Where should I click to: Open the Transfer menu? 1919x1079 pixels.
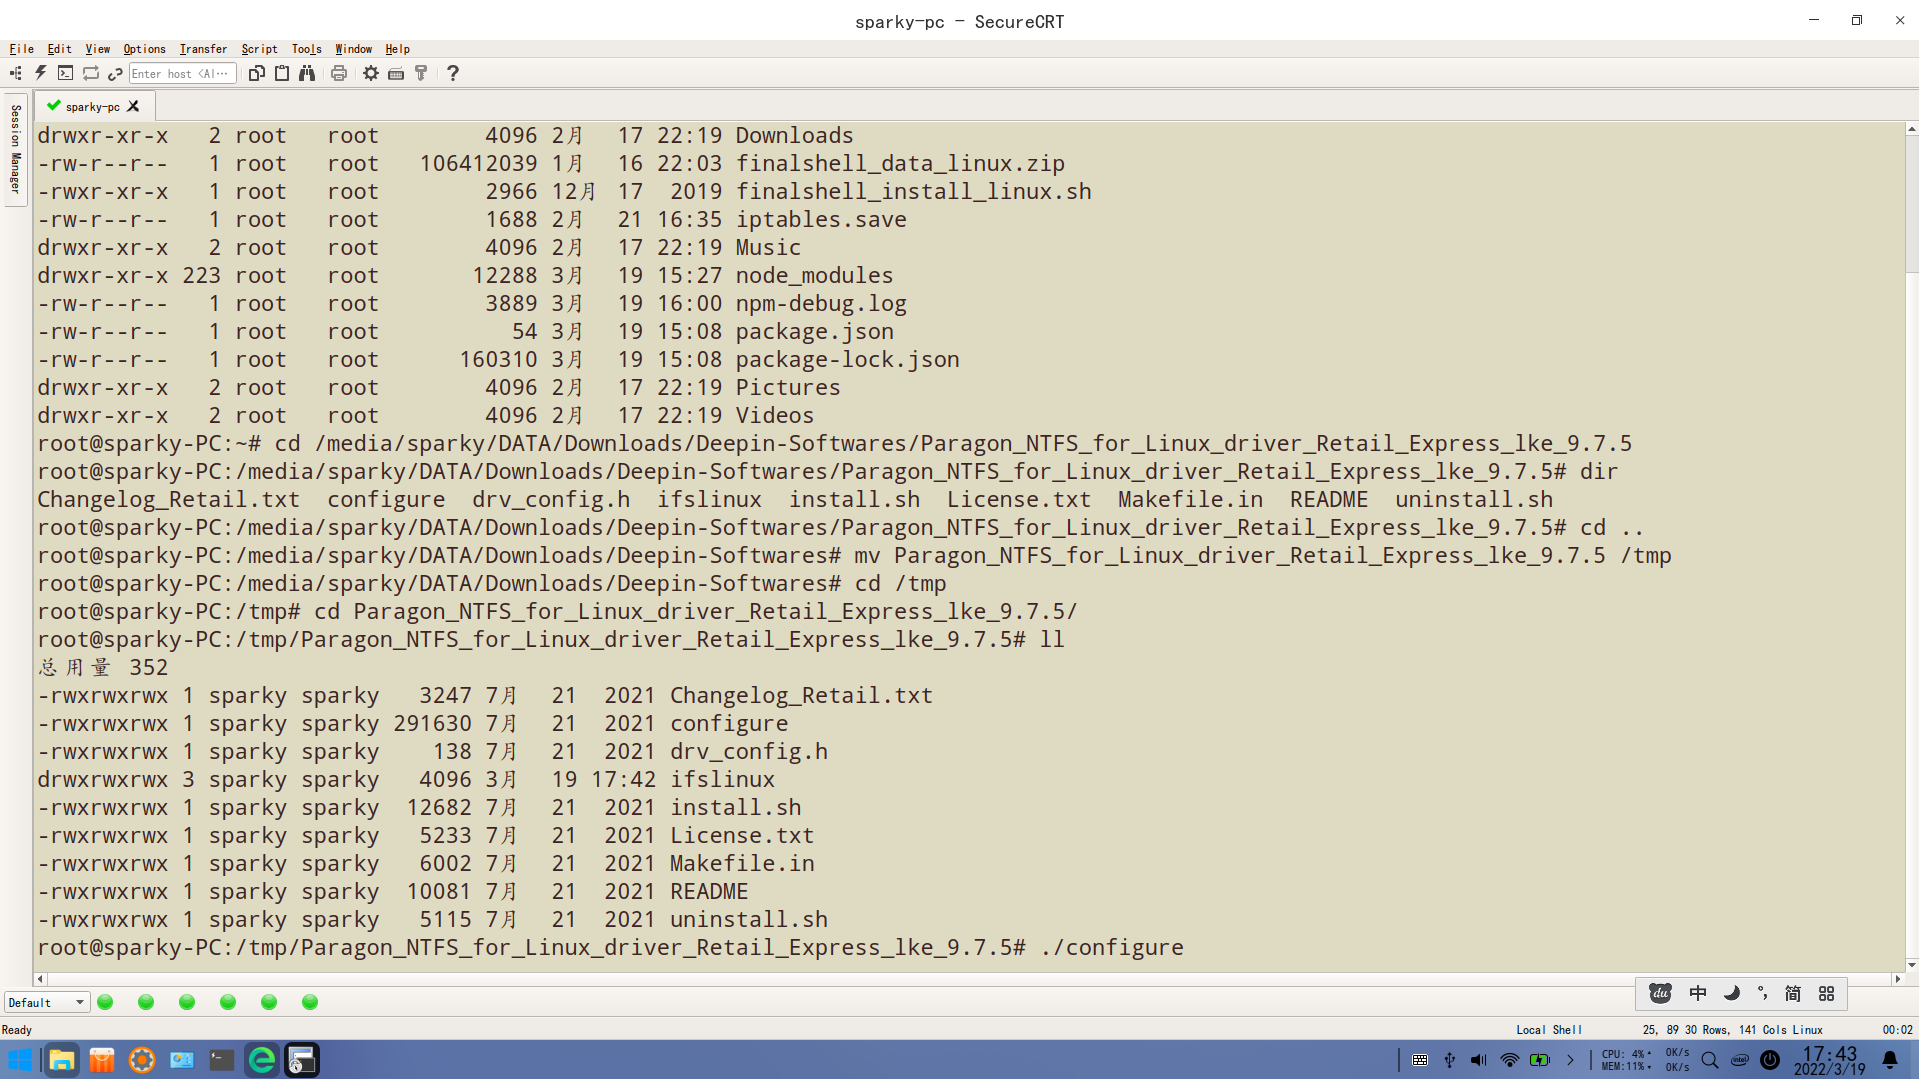[204, 49]
